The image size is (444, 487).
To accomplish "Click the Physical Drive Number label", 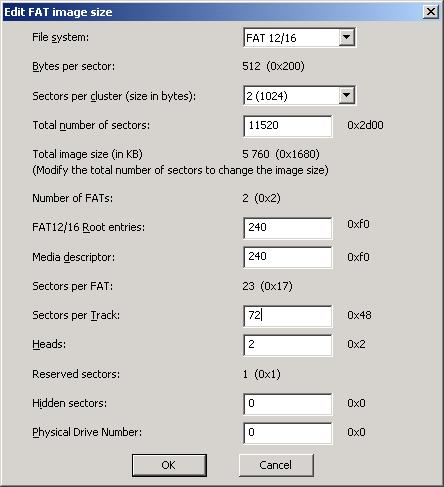I will [87, 432].
